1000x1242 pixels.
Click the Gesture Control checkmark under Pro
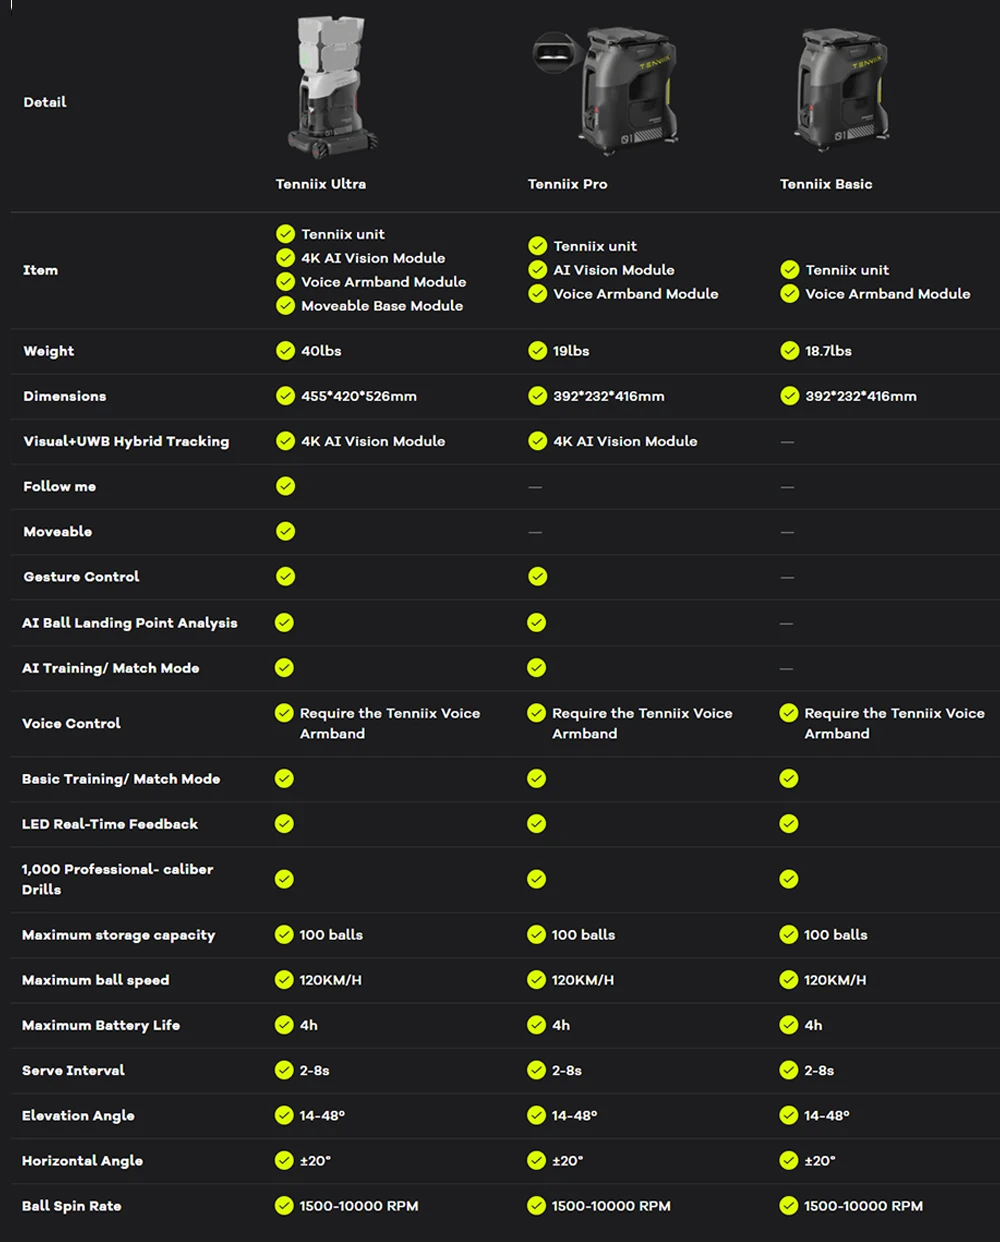(538, 576)
